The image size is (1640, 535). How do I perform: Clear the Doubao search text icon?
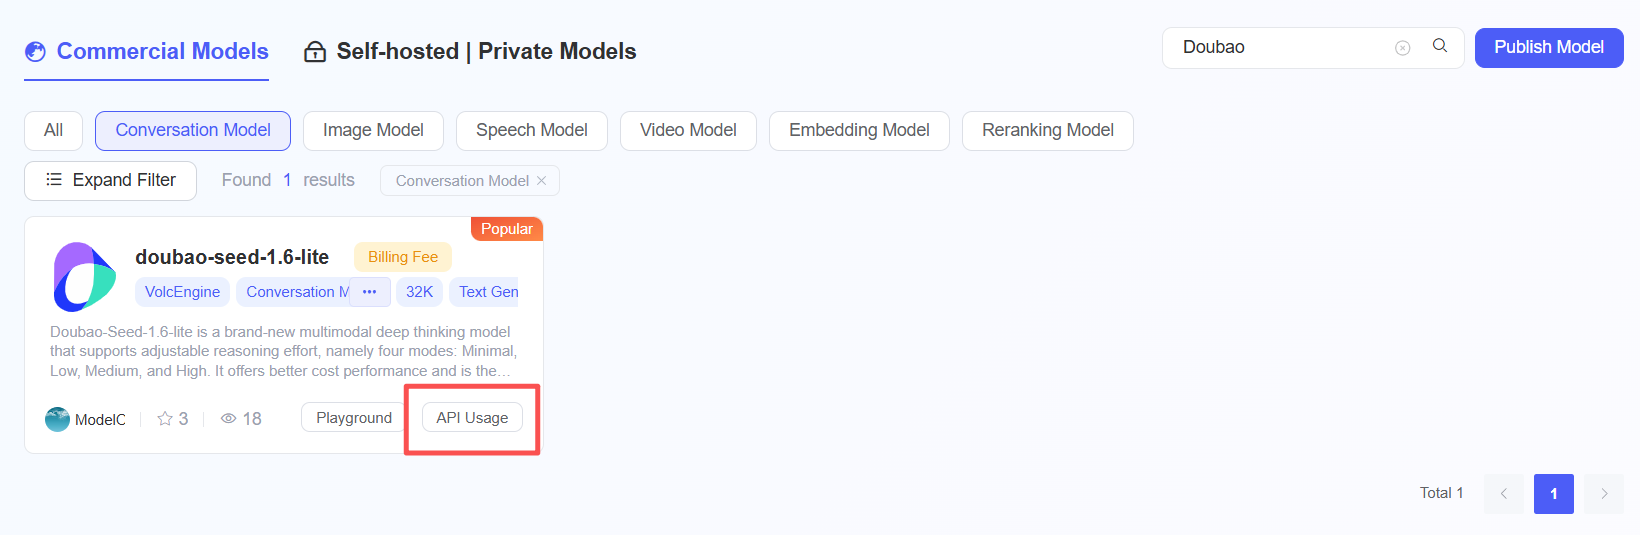coord(1403,48)
